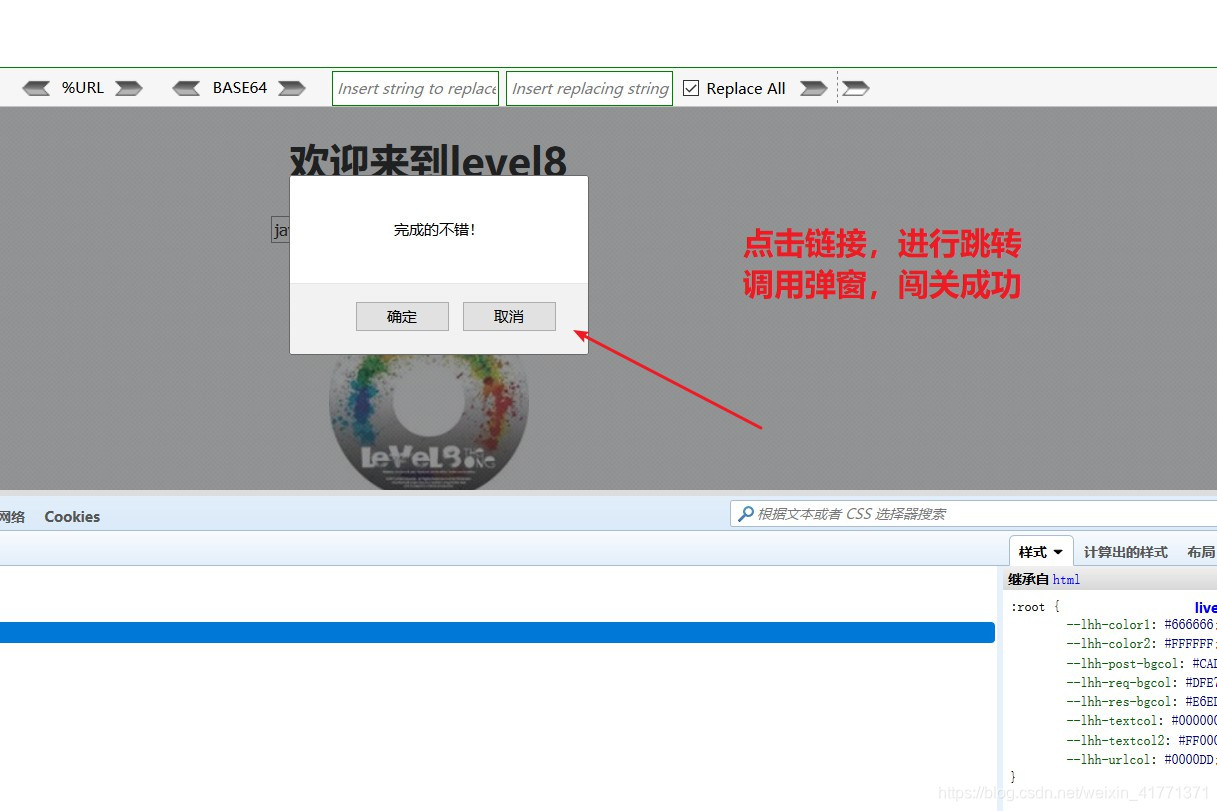
Task: Click the %URL label in toolbar
Action: pos(83,88)
